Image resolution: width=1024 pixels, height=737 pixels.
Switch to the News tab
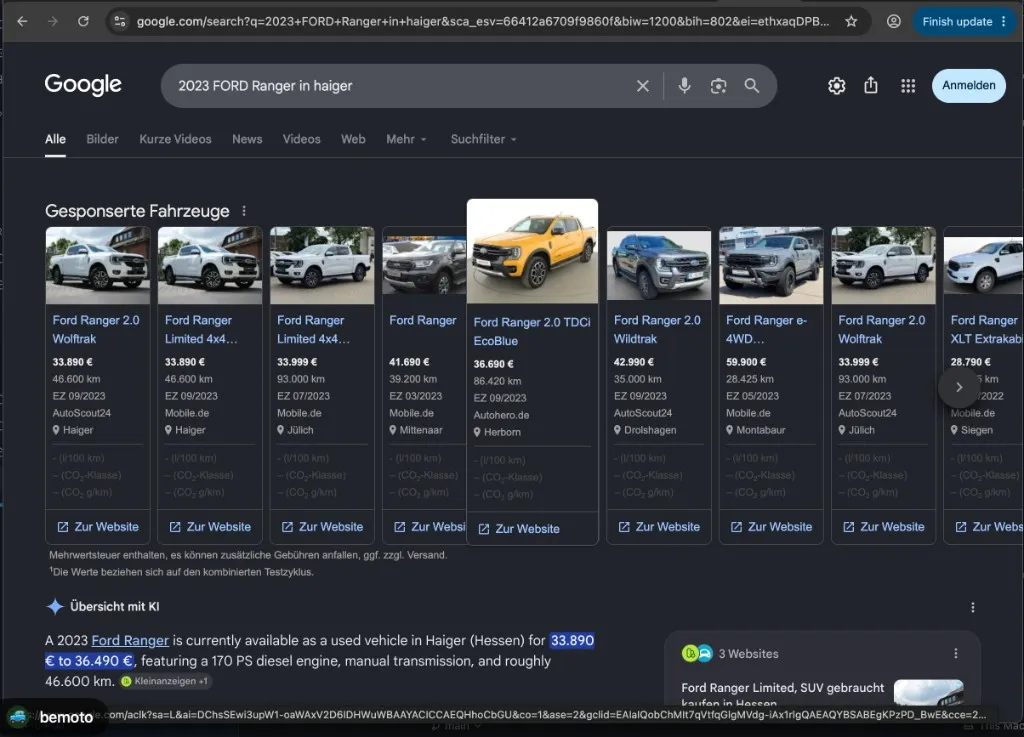coord(247,139)
